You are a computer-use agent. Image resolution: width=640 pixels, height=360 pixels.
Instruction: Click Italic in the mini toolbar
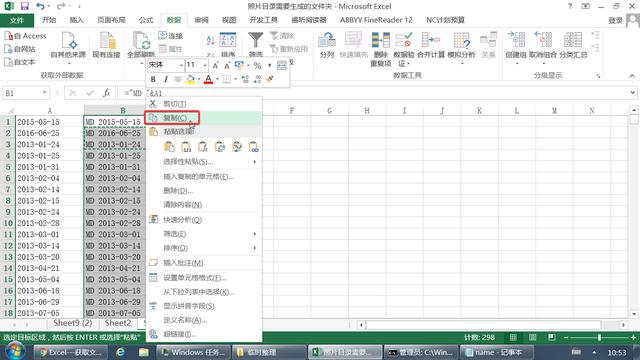[165, 79]
